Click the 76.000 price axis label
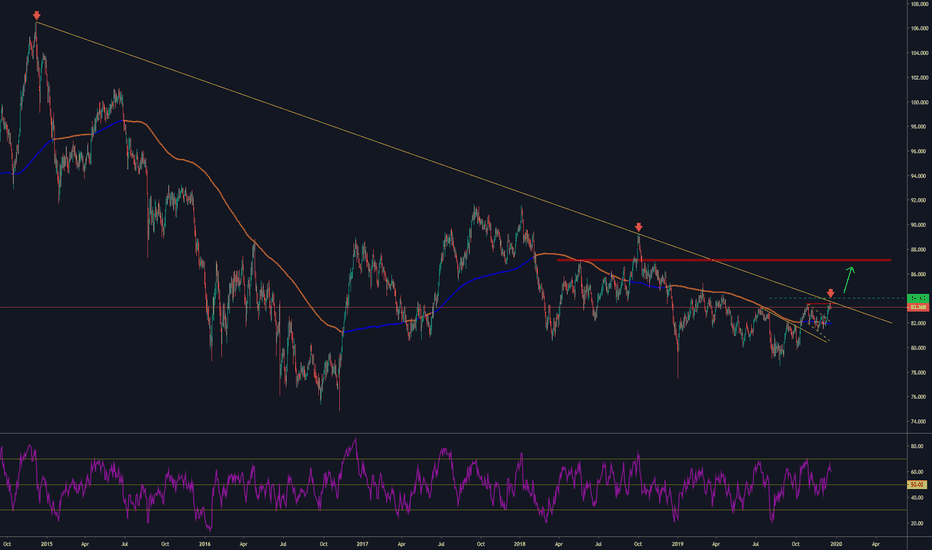This screenshot has width=932, height=550. pyautogui.click(x=916, y=397)
